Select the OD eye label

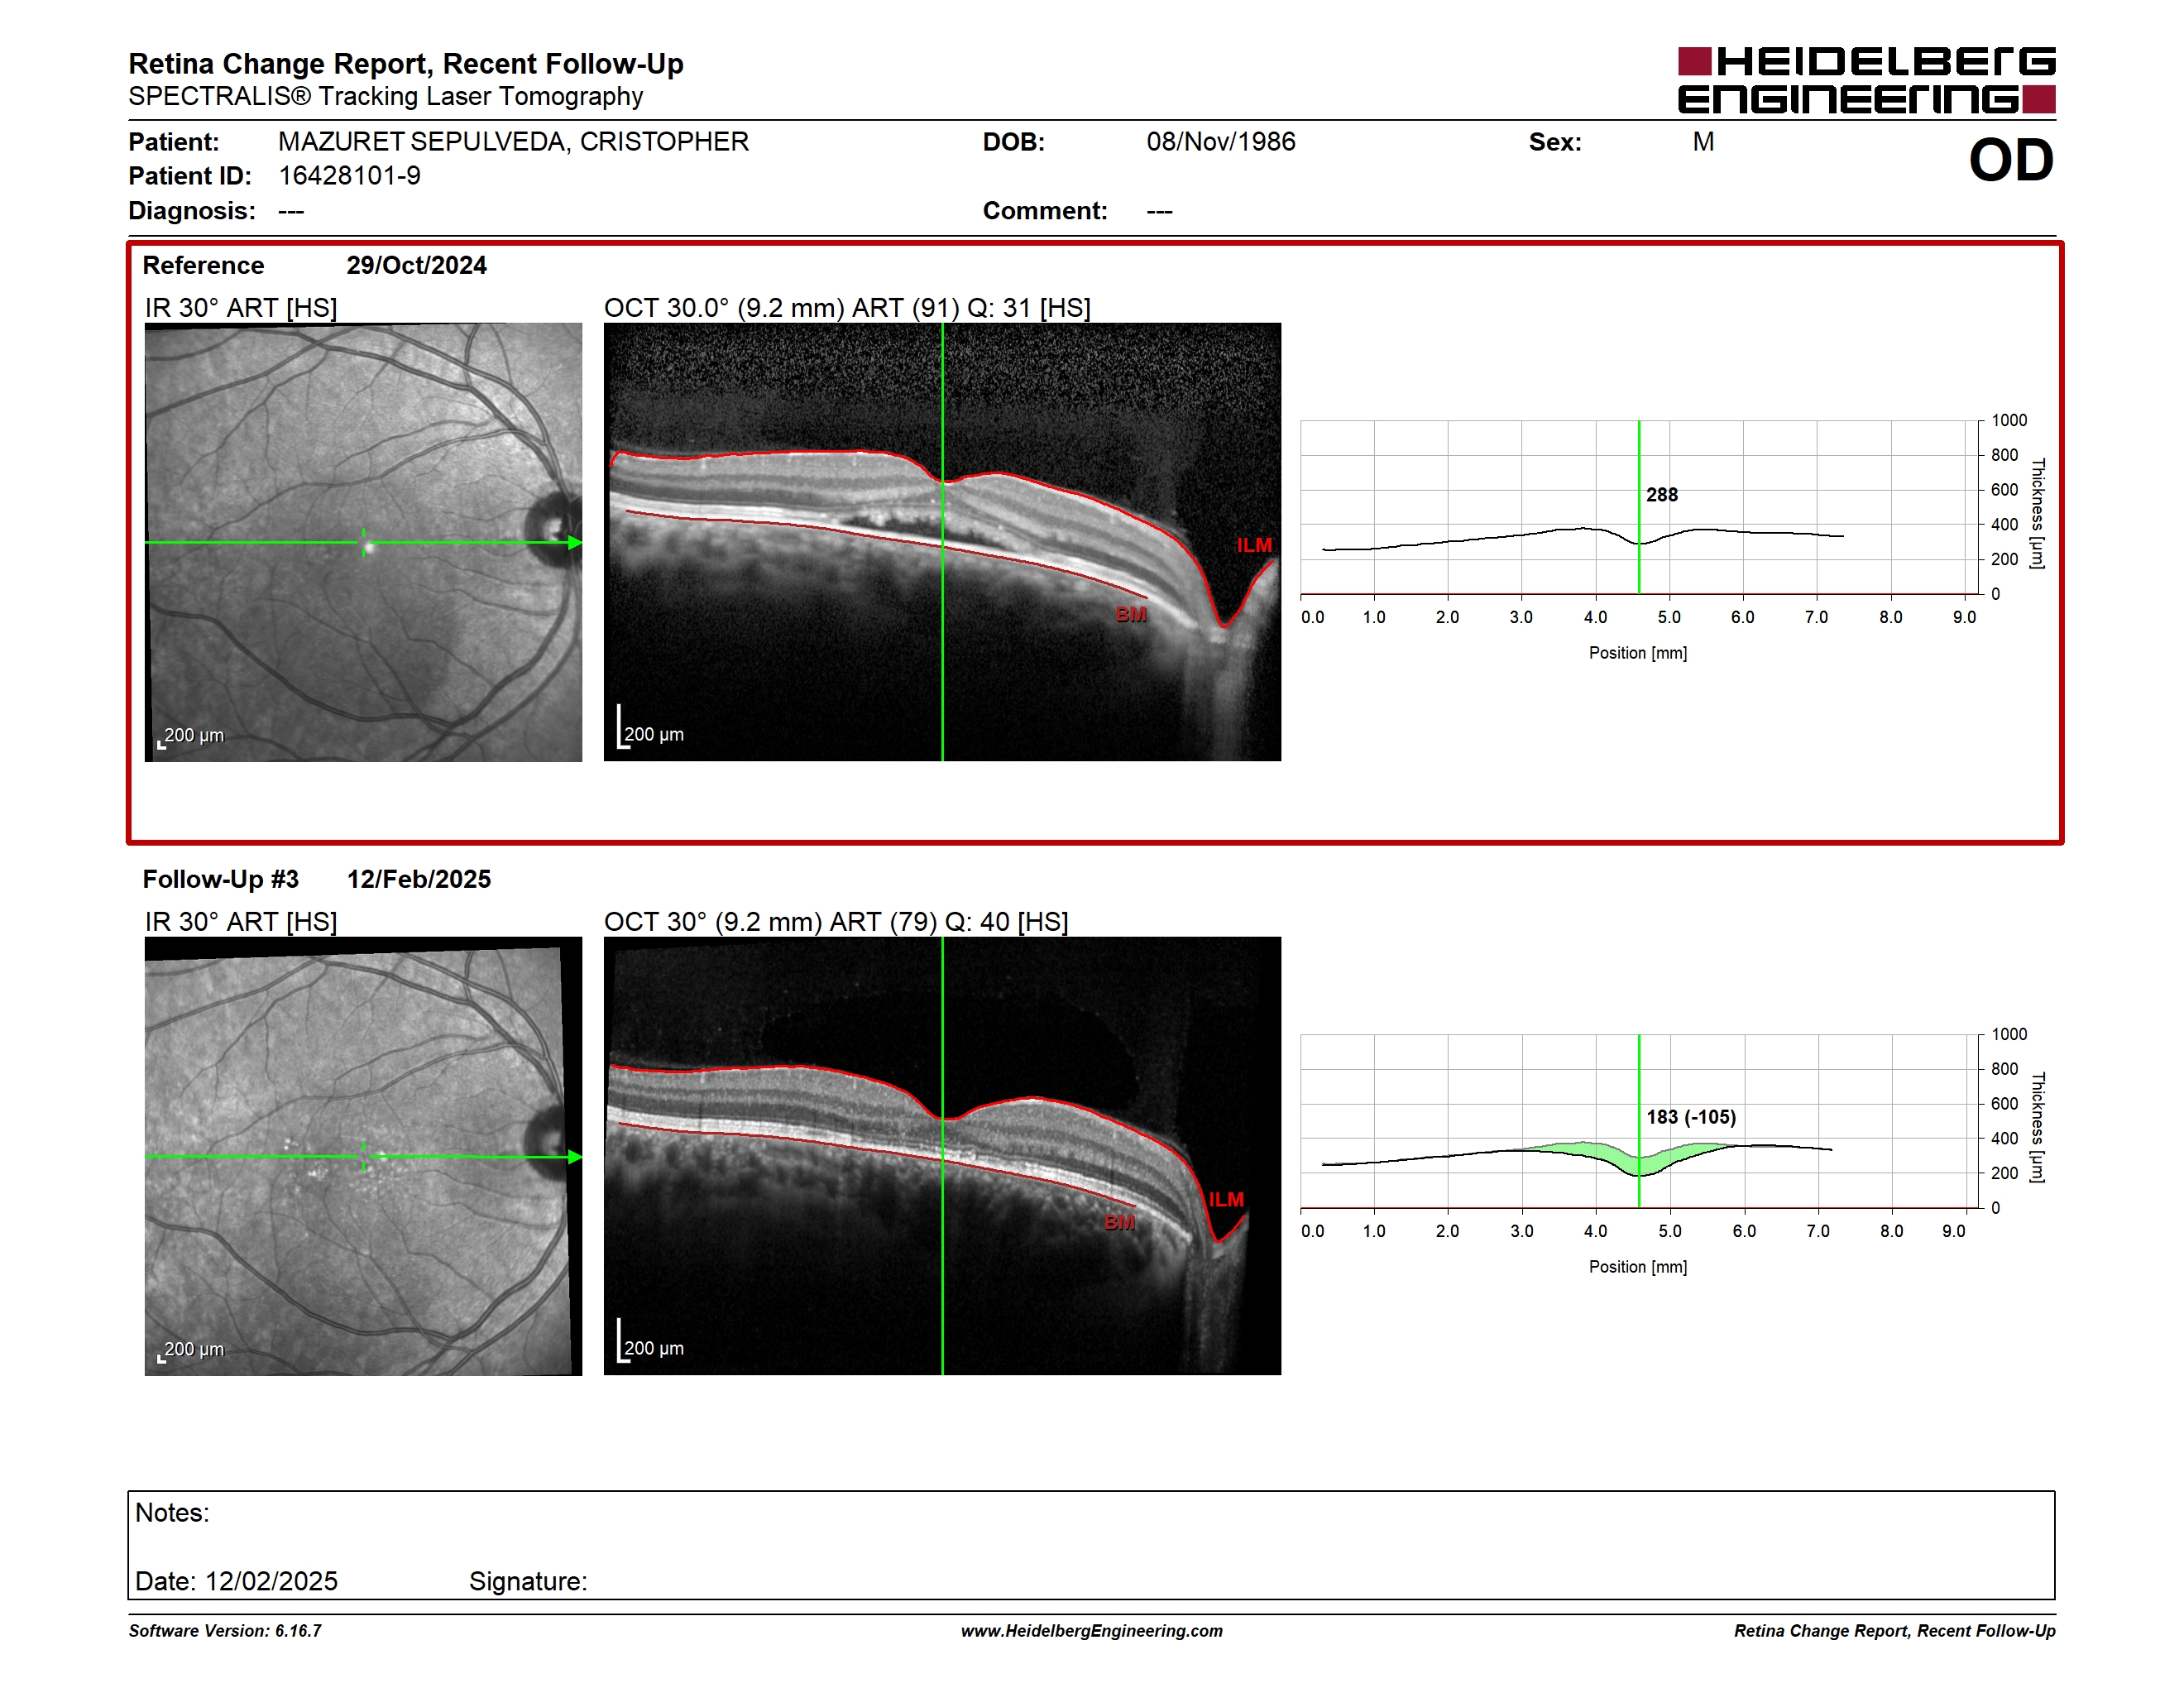click(2011, 160)
